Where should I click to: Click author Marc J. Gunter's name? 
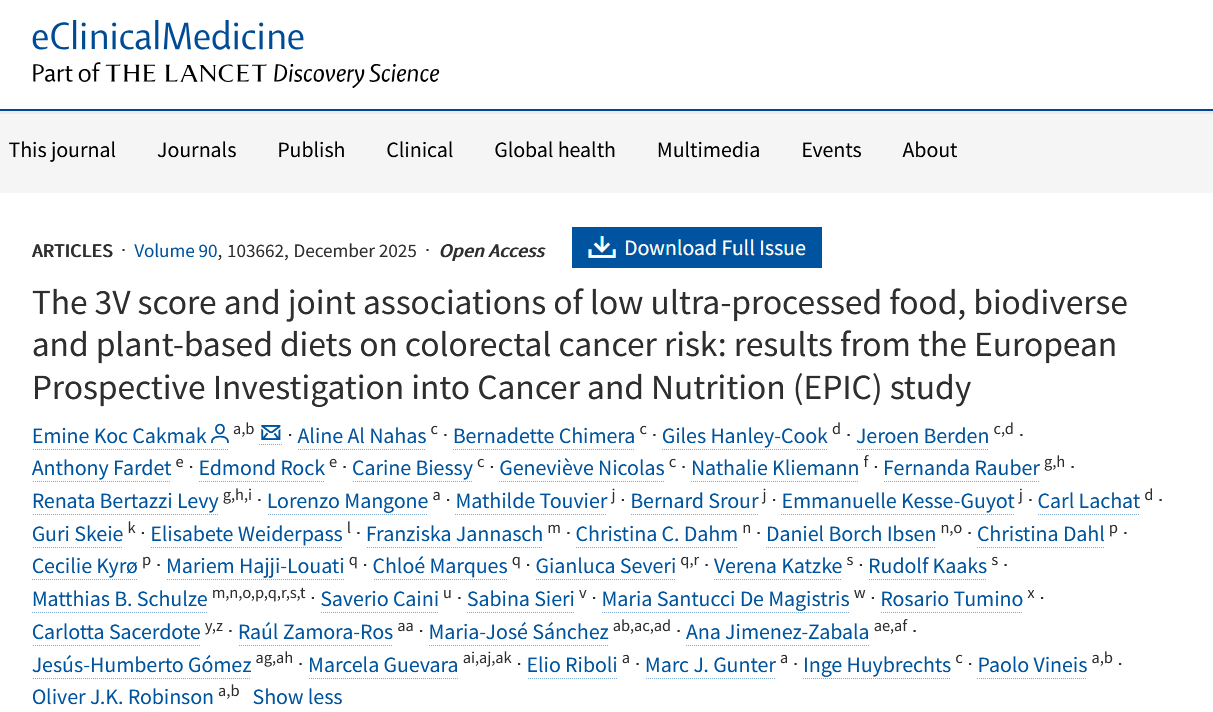[710, 665]
